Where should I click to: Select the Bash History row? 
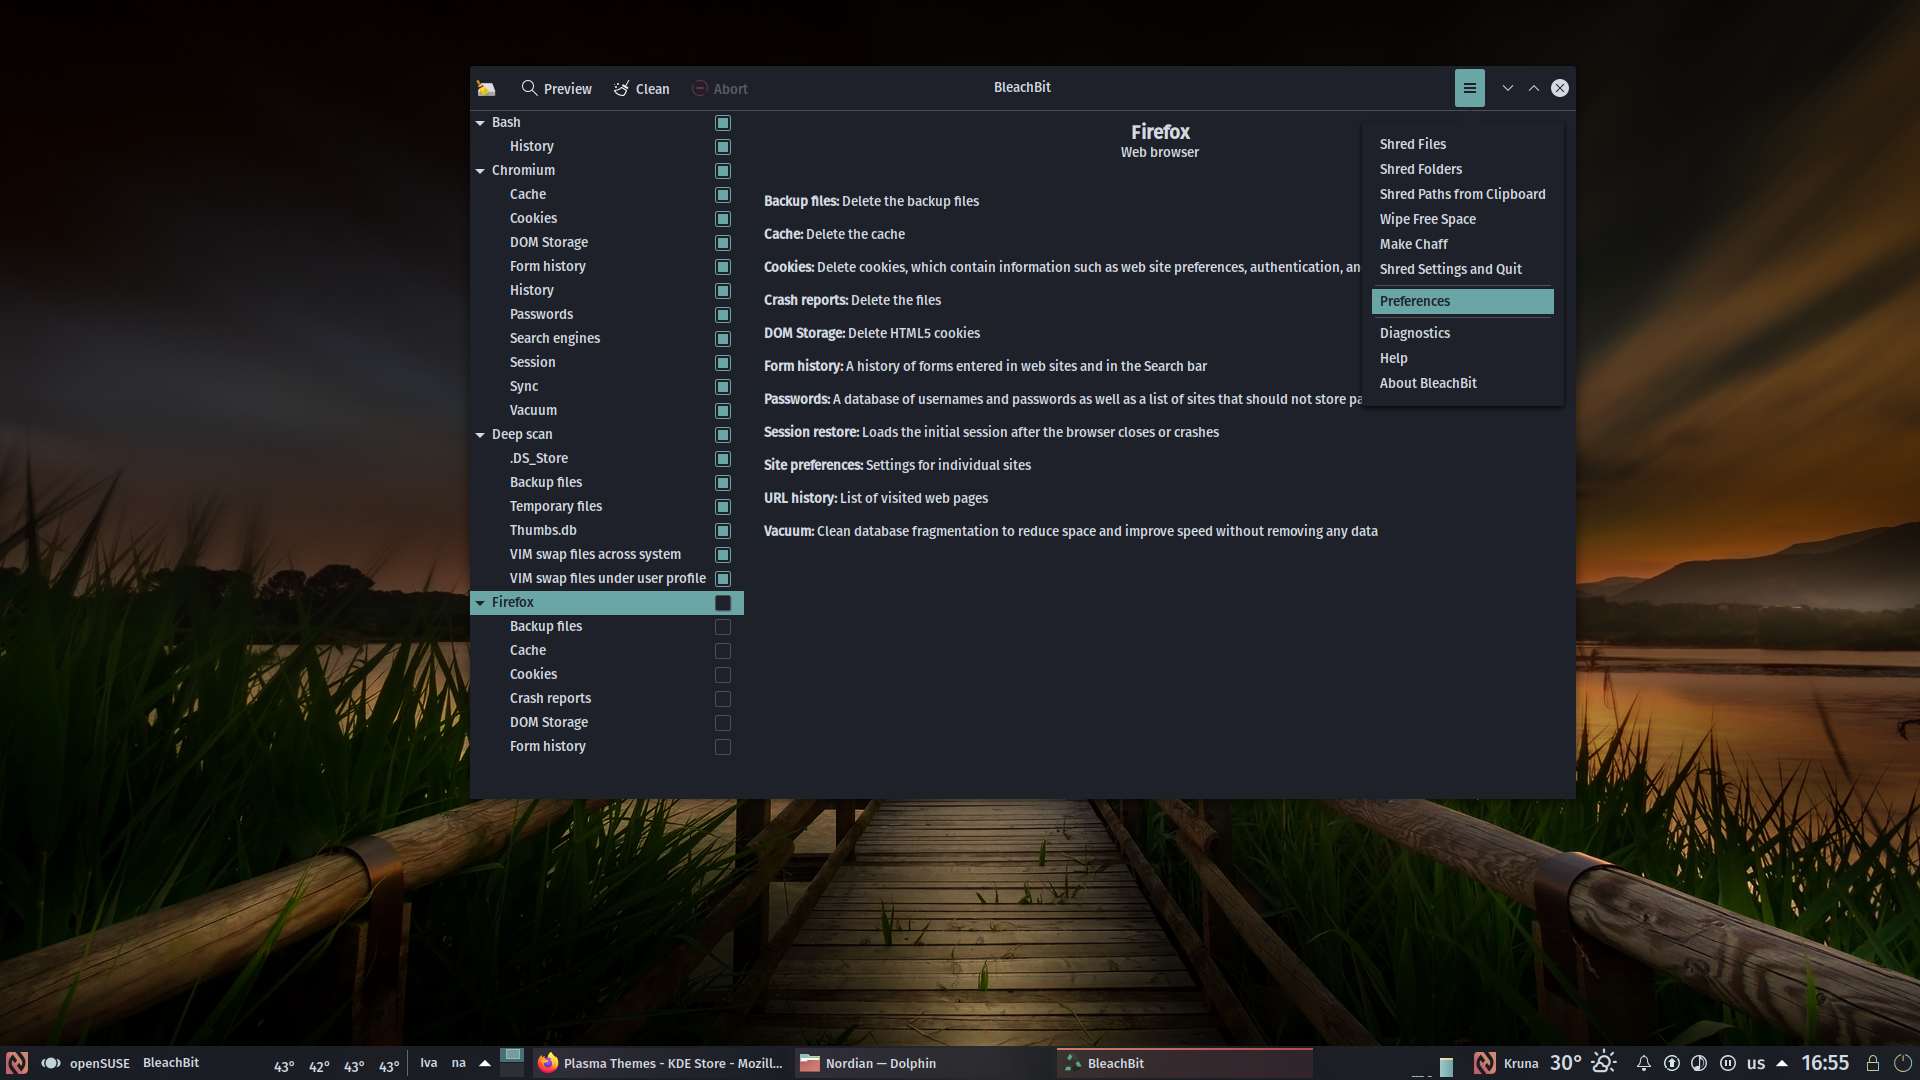point(607,147)
